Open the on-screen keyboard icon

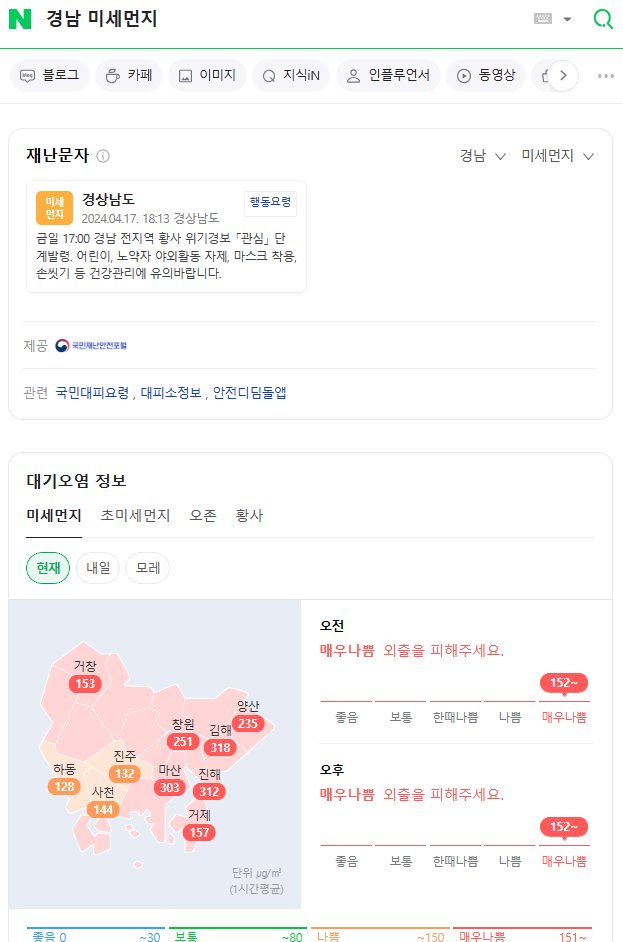pos(542,19)
